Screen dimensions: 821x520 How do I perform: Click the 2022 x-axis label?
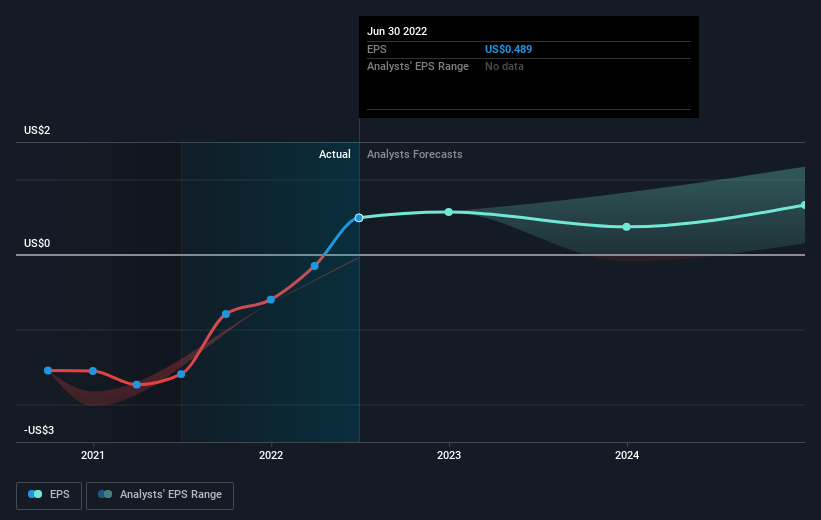pyautogui.click(x=271, y=455)
